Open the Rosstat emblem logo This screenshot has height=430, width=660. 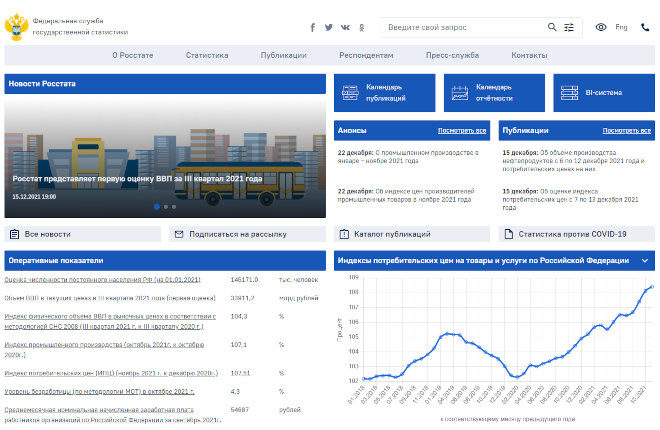[17, 25]
